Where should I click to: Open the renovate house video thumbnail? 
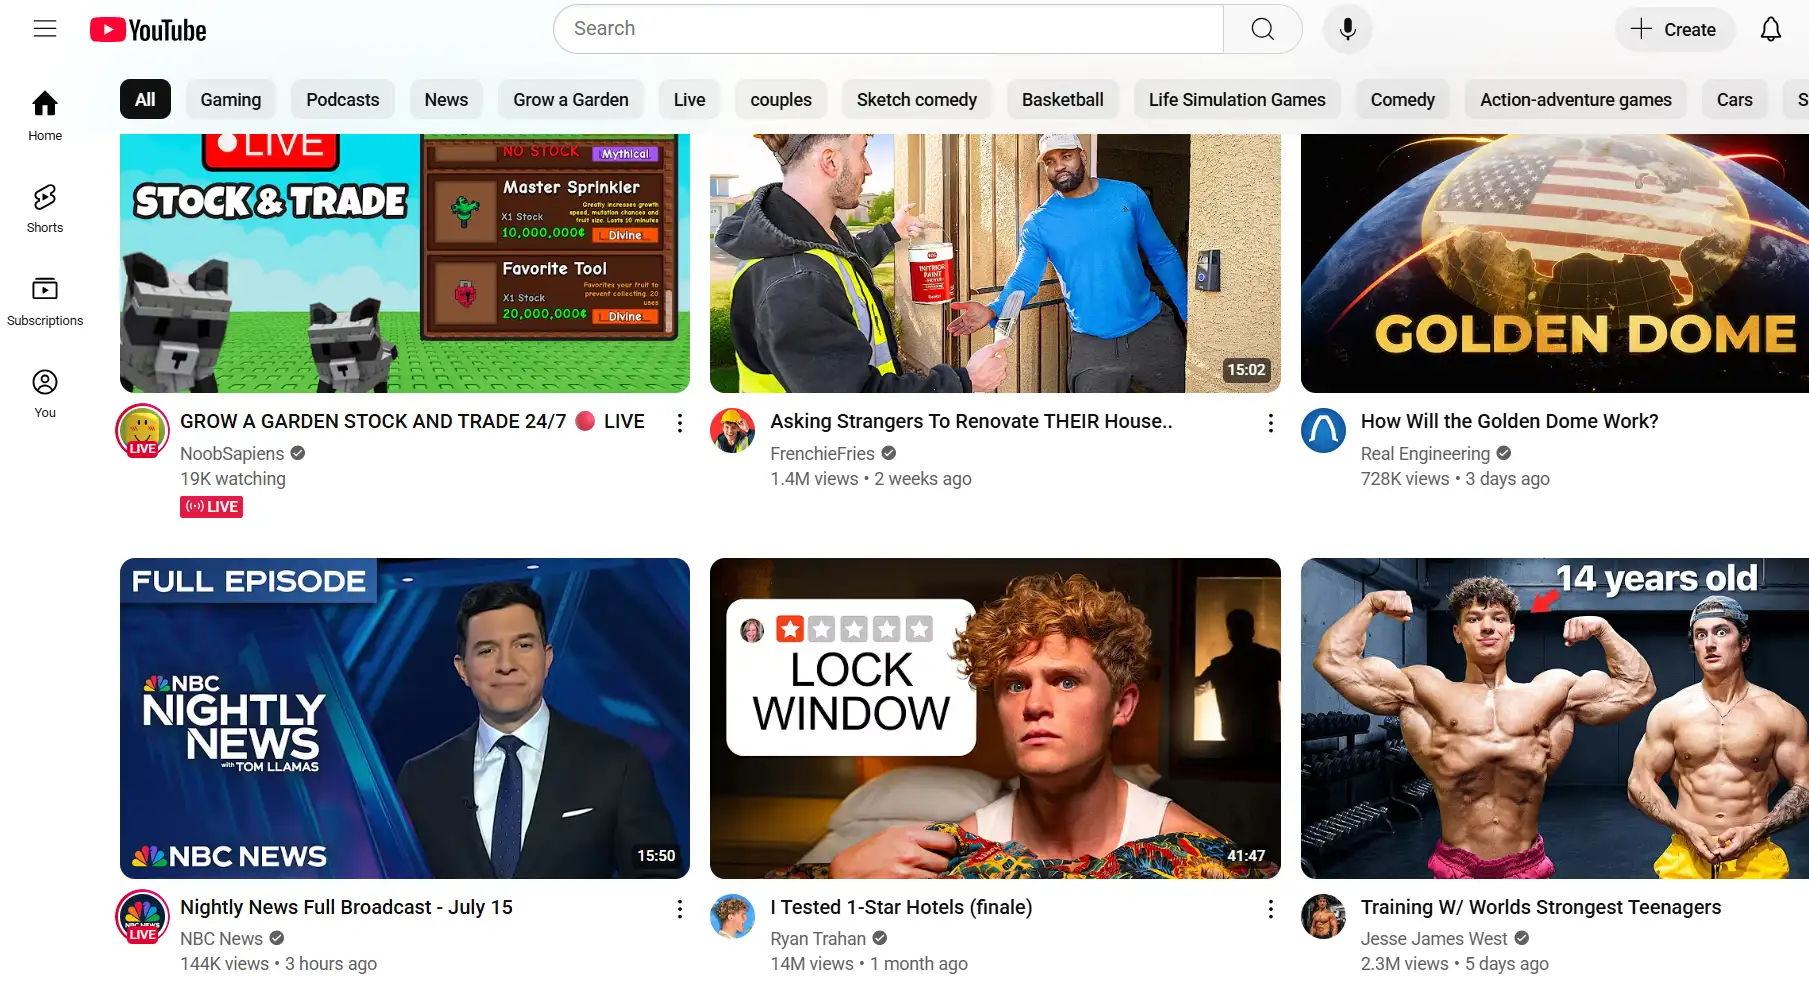coord(995,263)
